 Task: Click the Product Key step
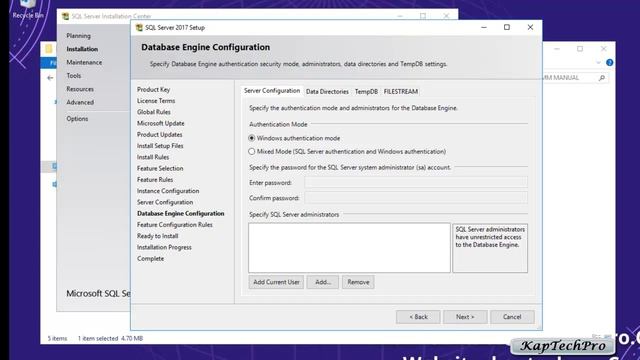pos(153,89)
